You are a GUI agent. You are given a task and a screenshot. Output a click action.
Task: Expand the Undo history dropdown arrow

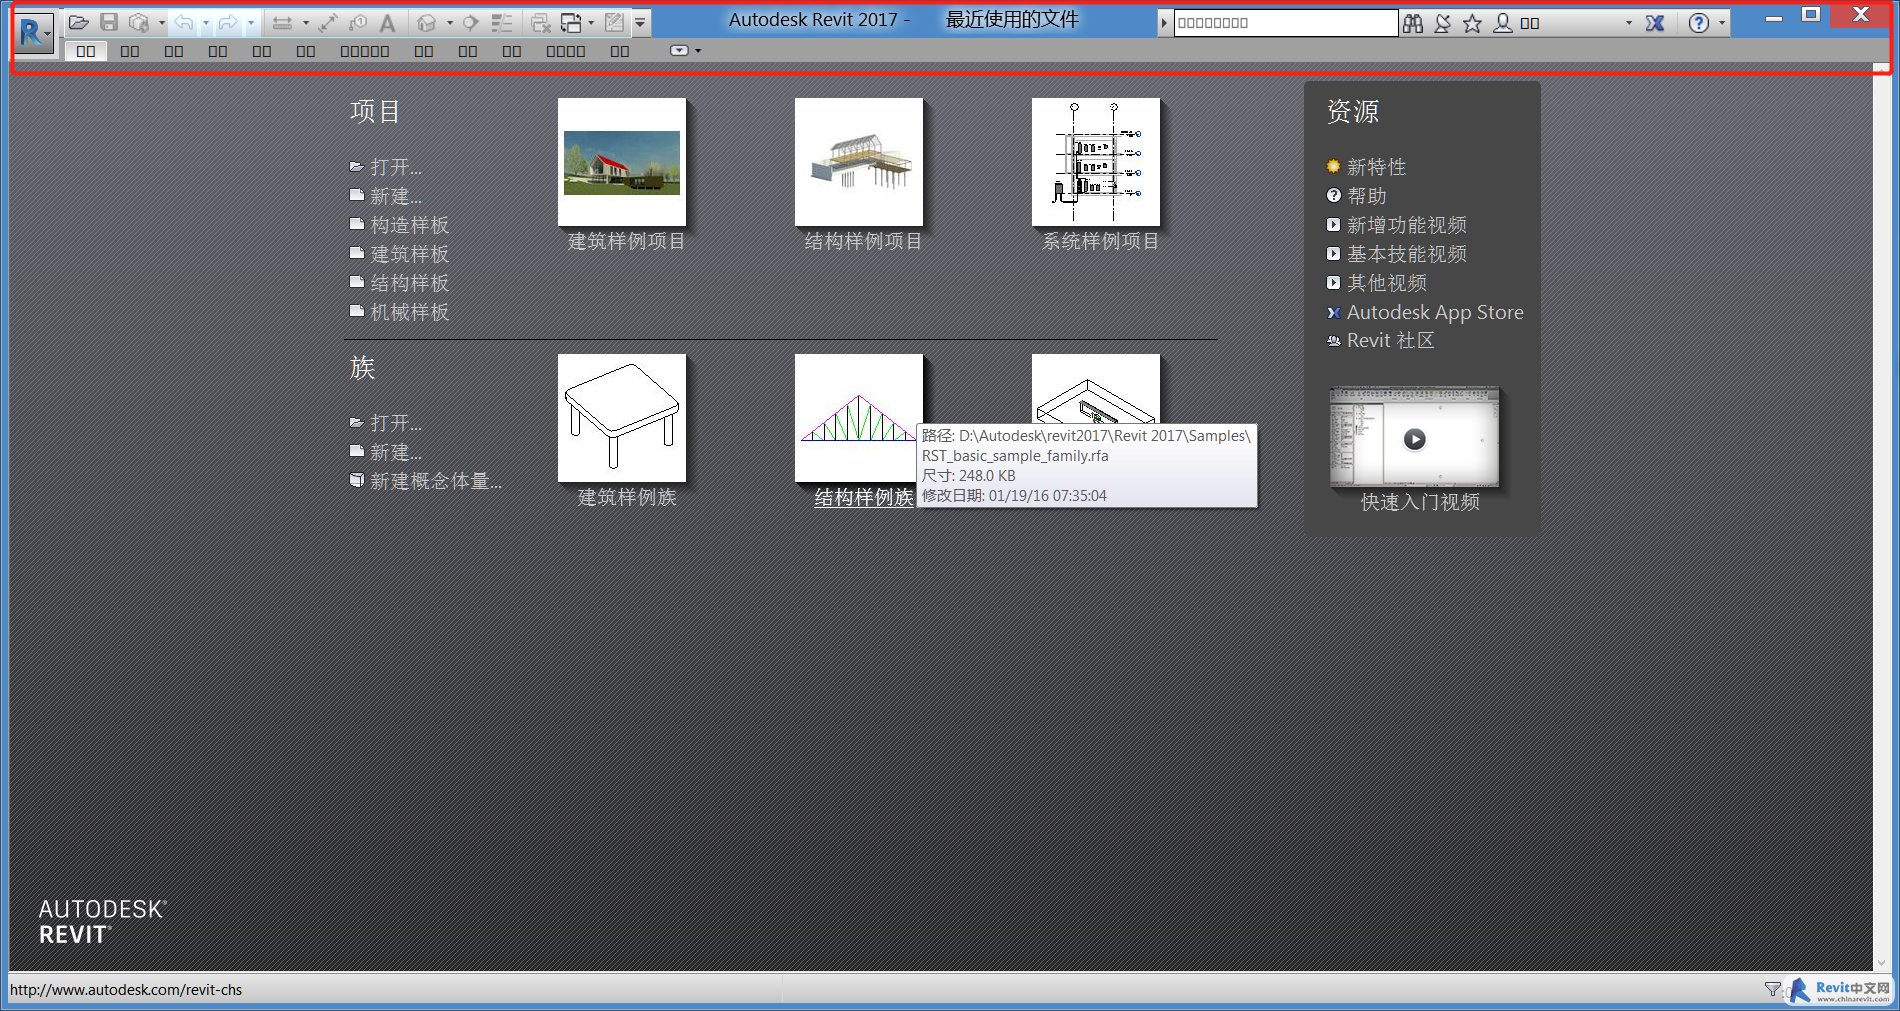click(205, 22)
